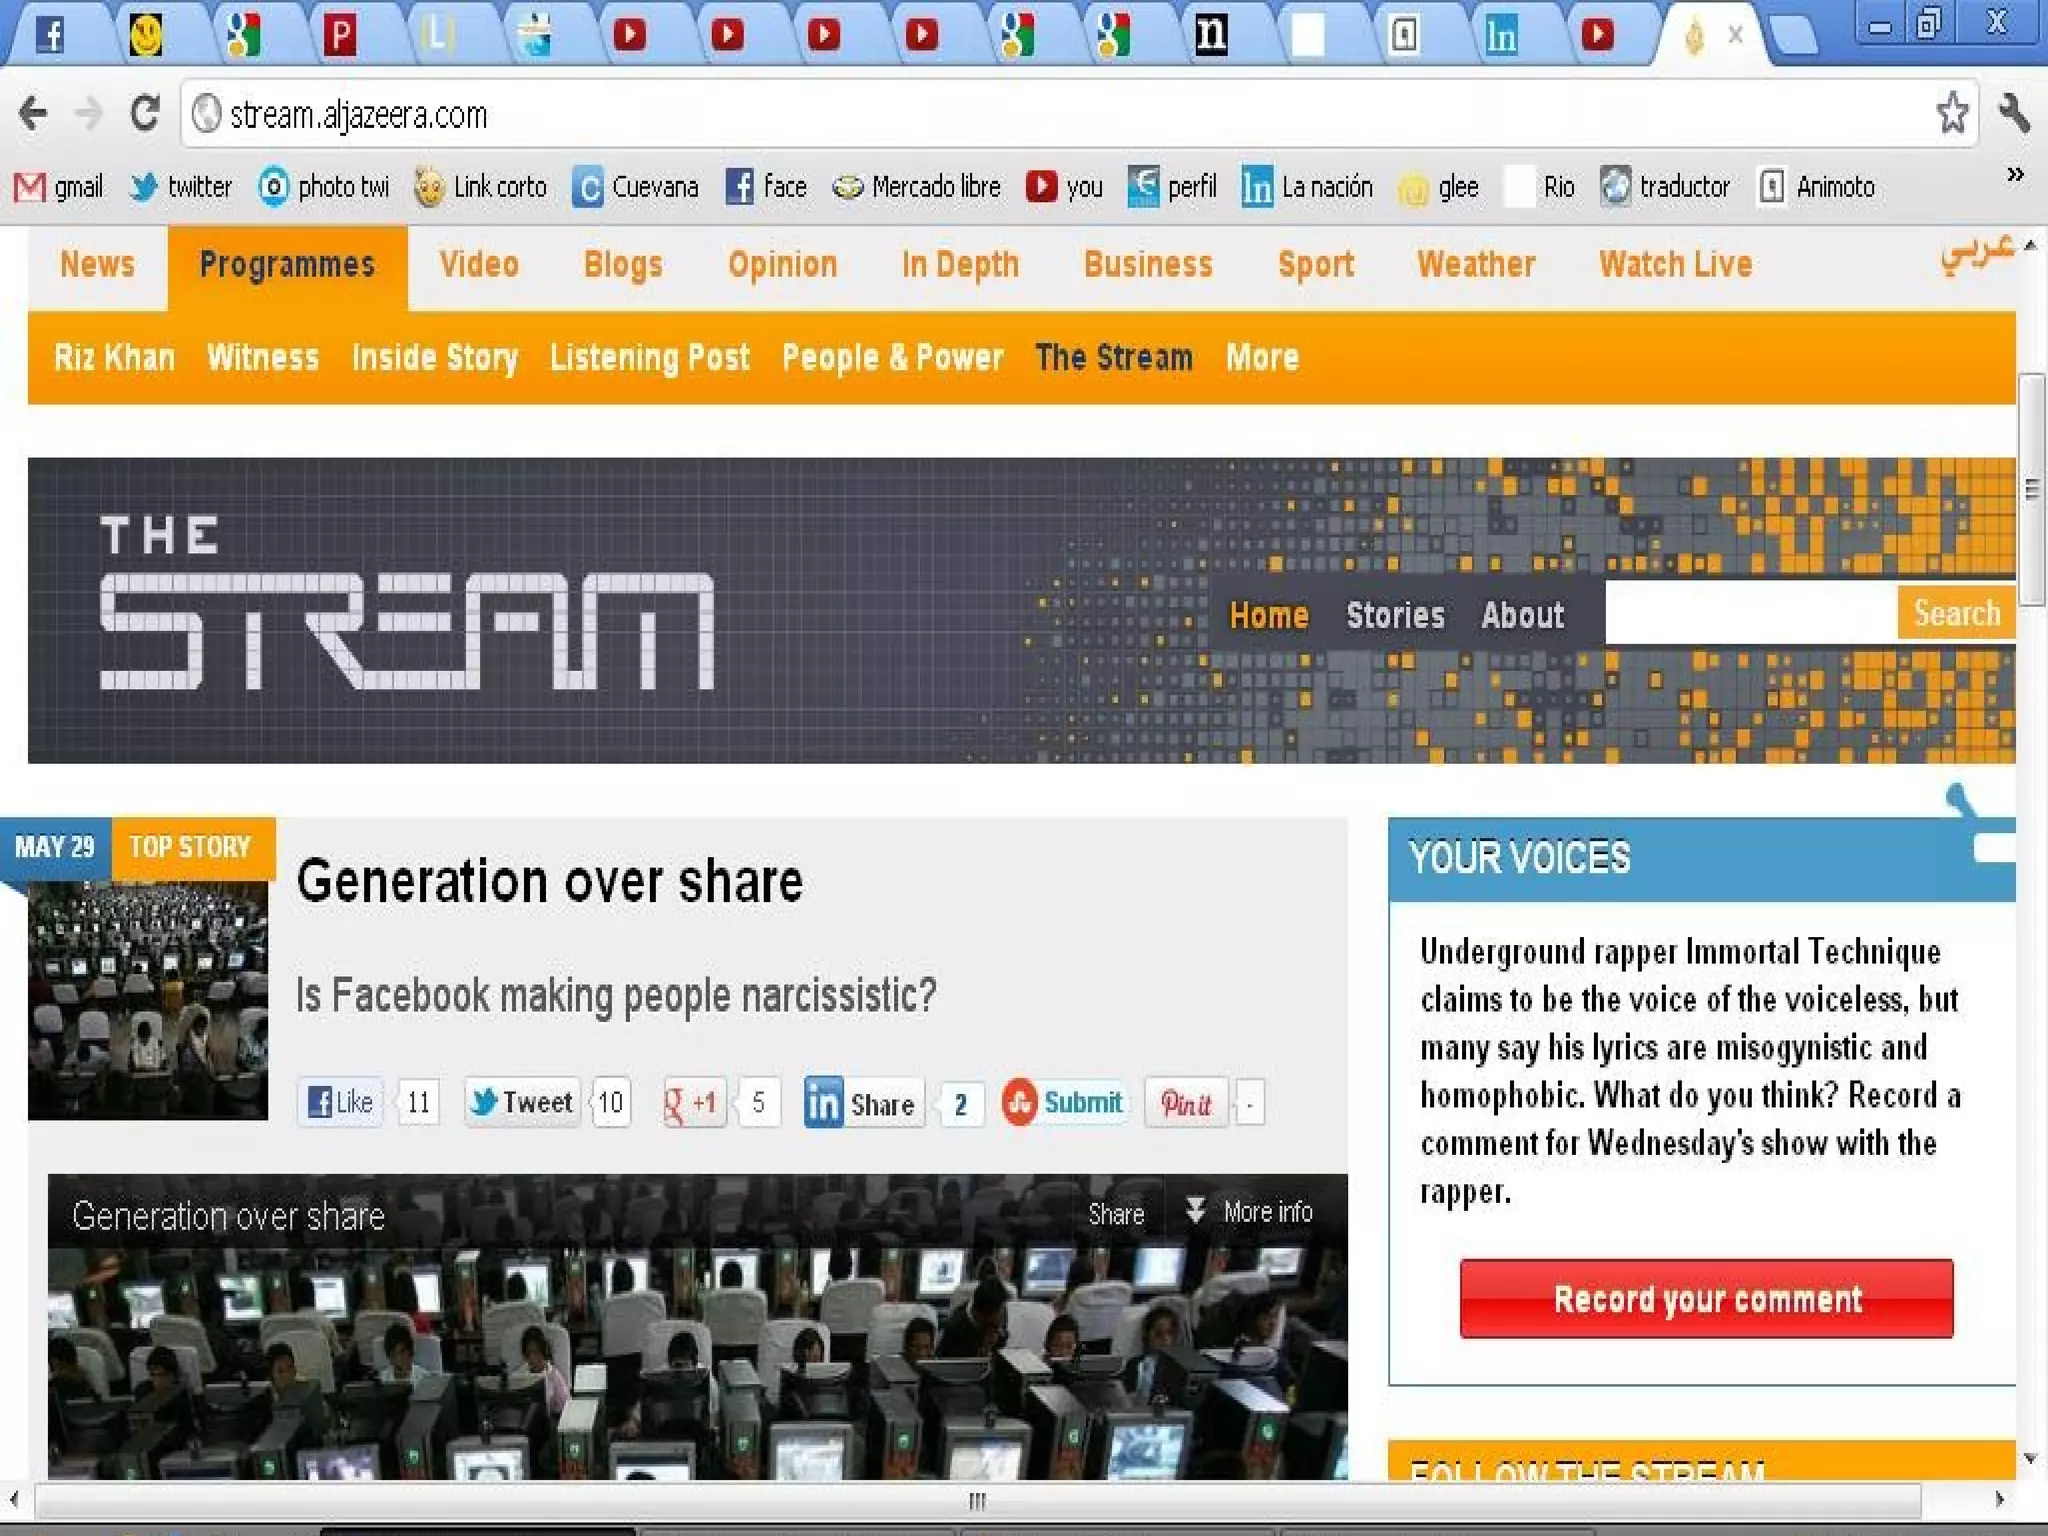The width and height of the screenshot is (2048, 1536).
Task: Click the orange Search button
Action: [x=1957, y=613]
